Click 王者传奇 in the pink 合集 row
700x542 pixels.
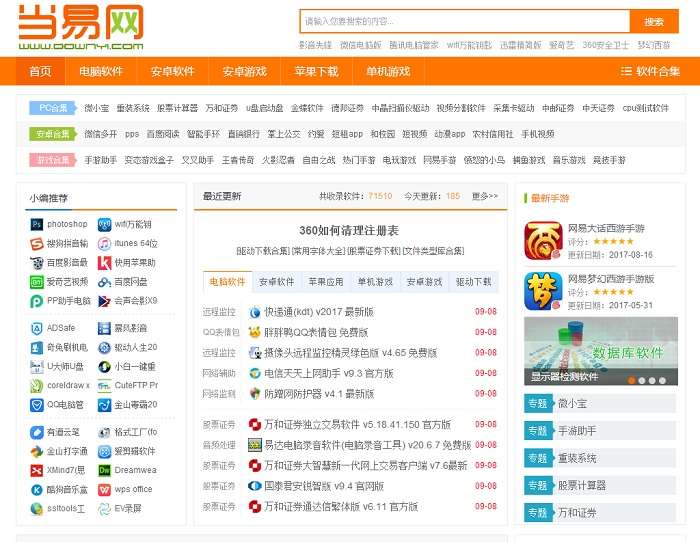238,160
